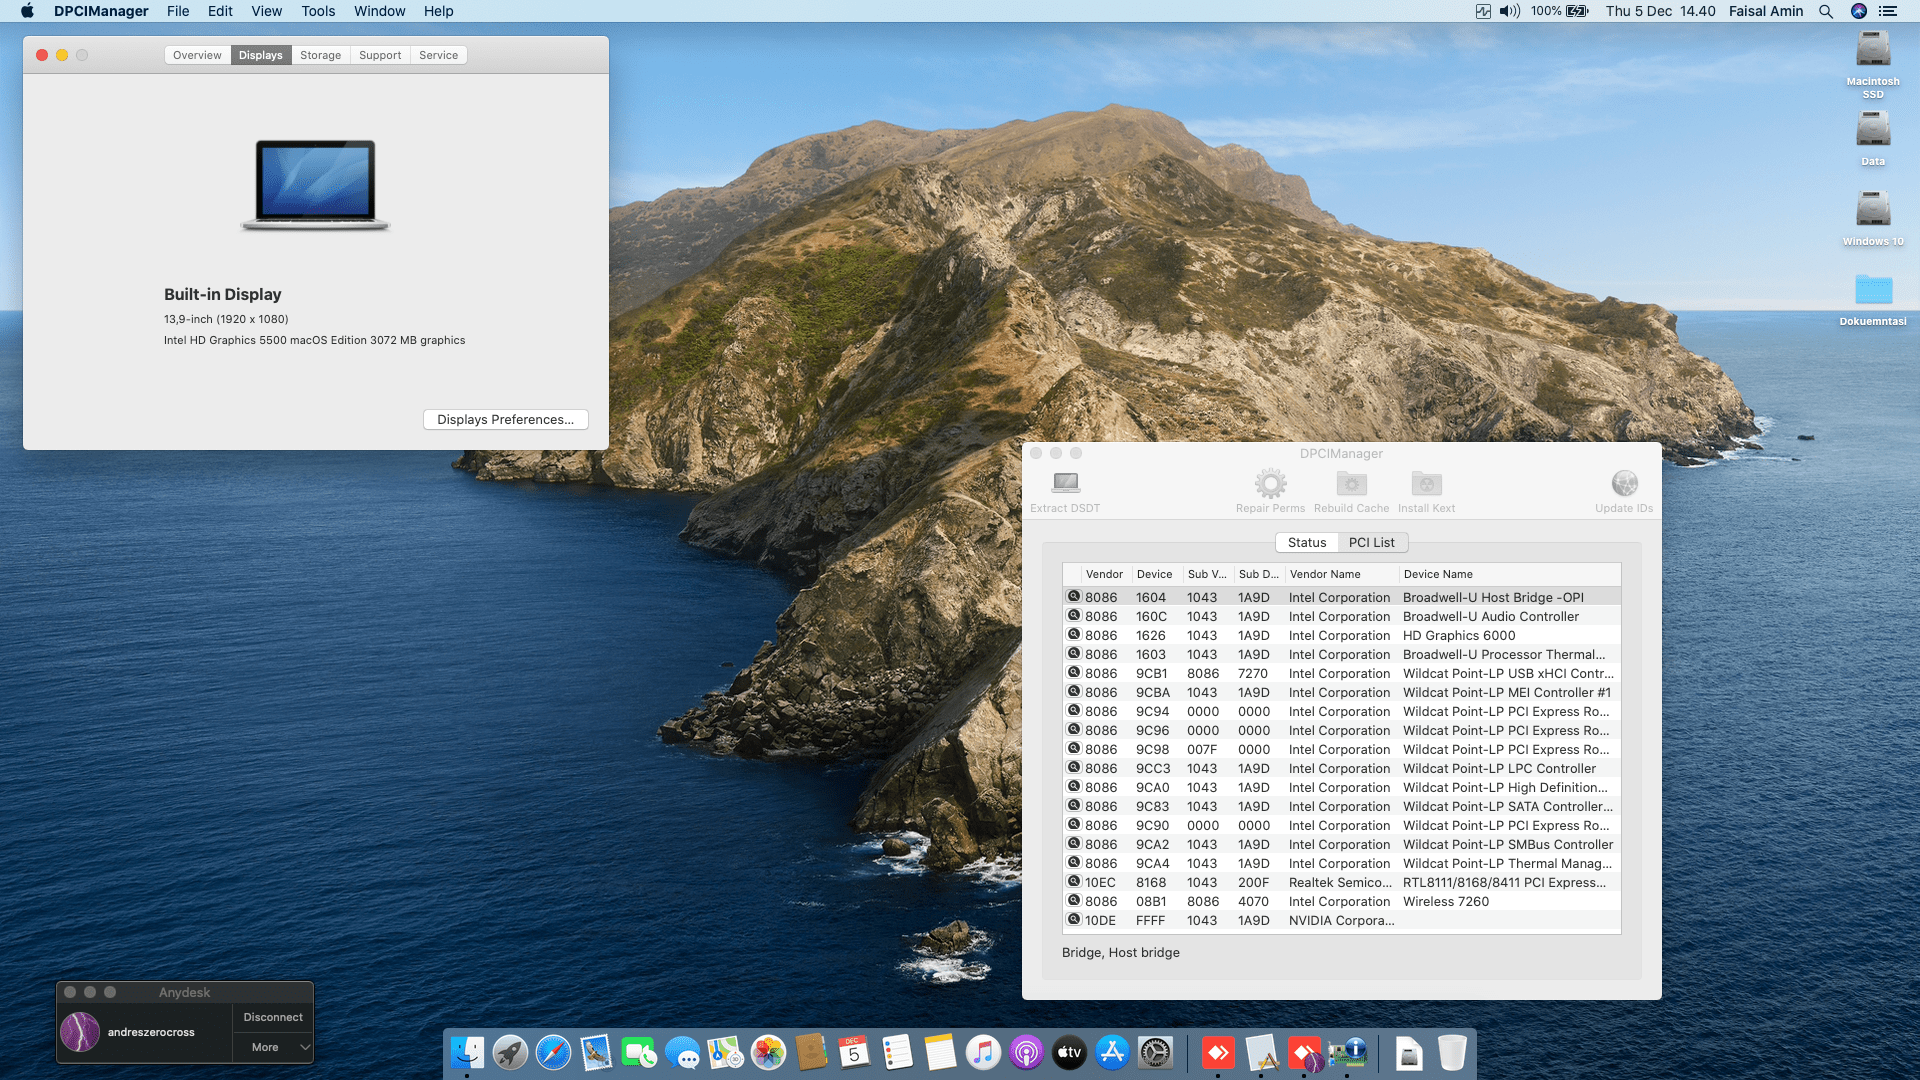The height and width of the screenshot is (1080, 1920).
Task: Click the Update IDs globe icon
Action: tap(1624, 484)
